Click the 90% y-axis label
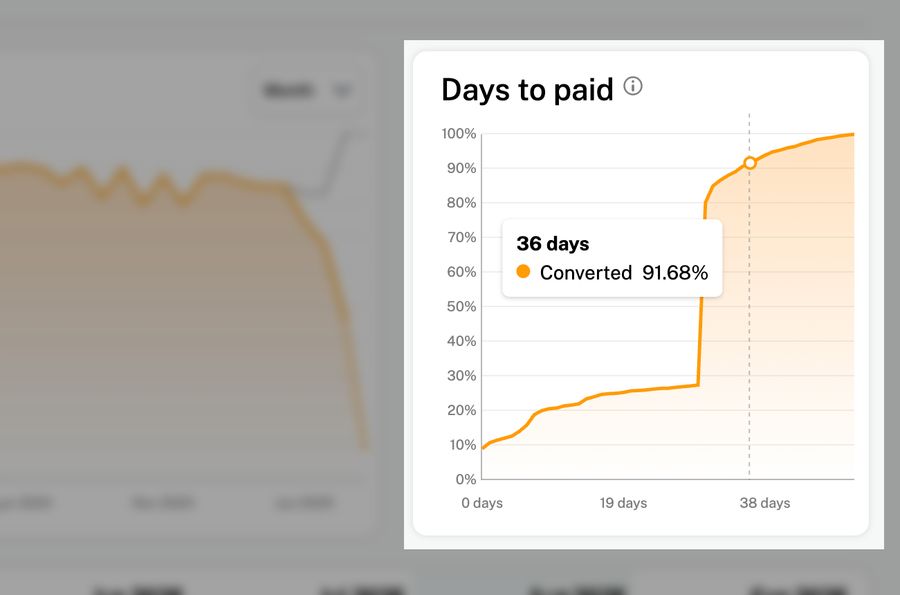This screenshot has width=900, height=595. pos(461,168)
